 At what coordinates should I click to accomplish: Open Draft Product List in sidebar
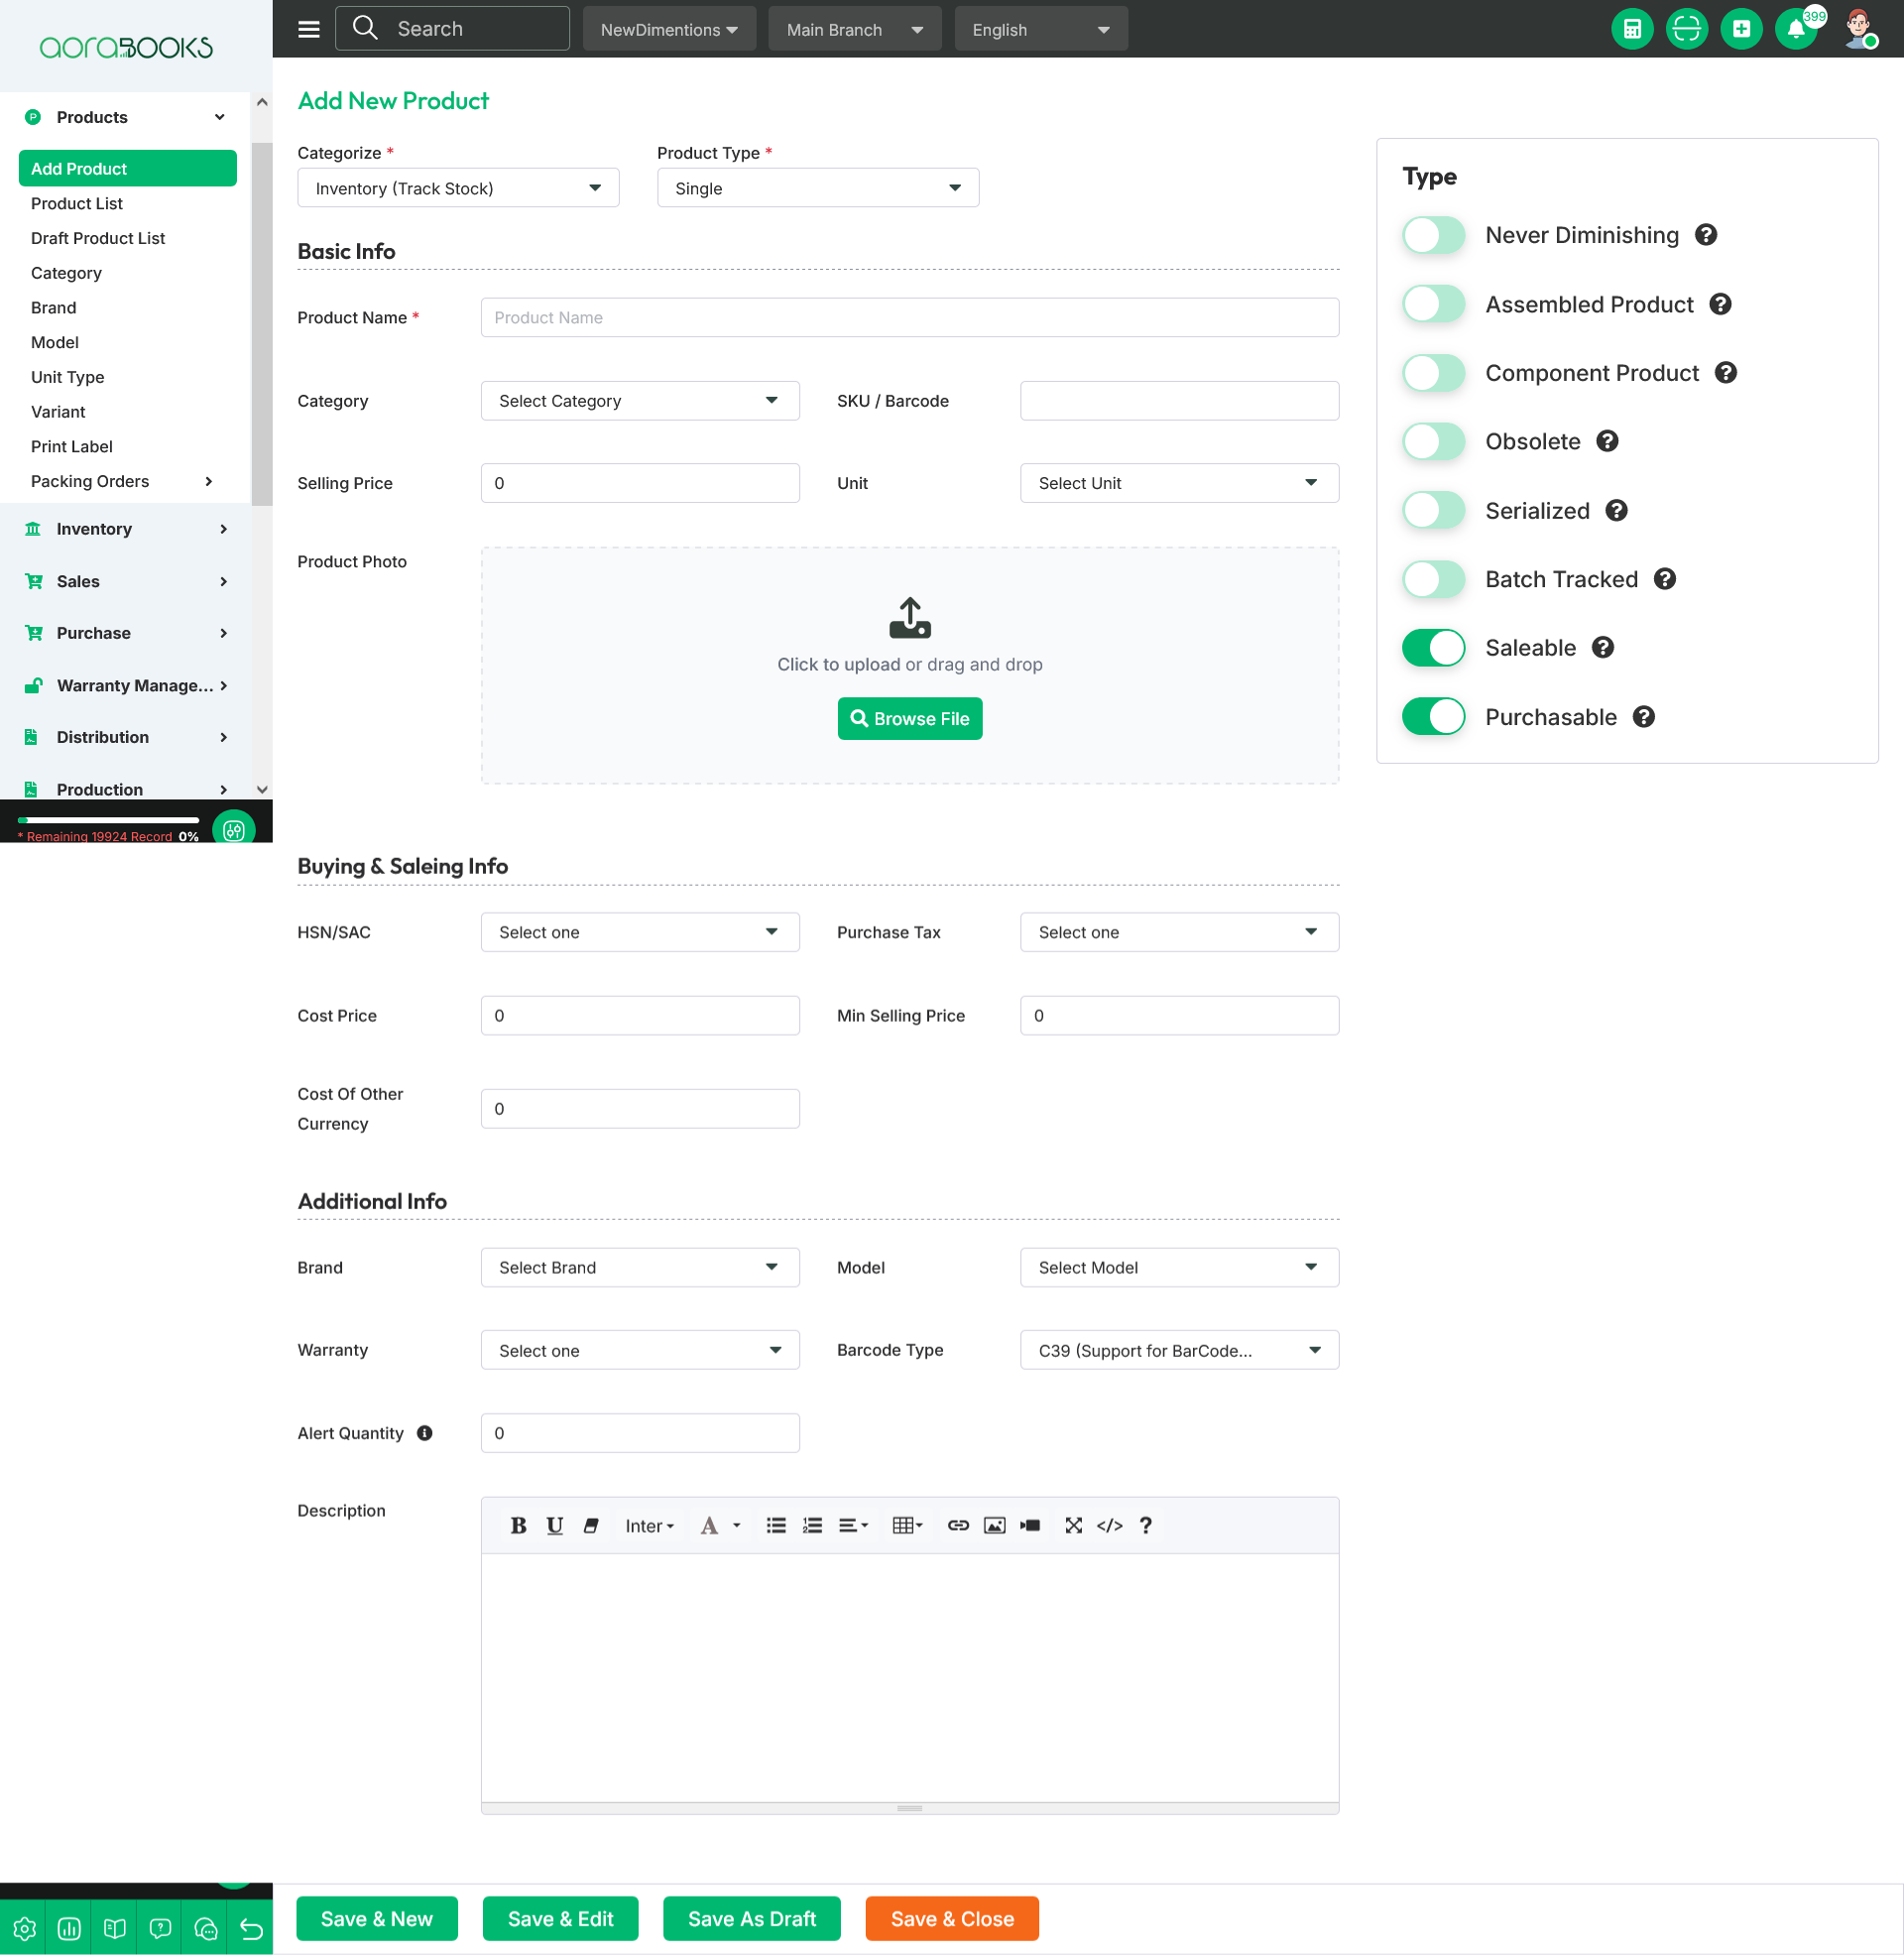tap(98, 238)
